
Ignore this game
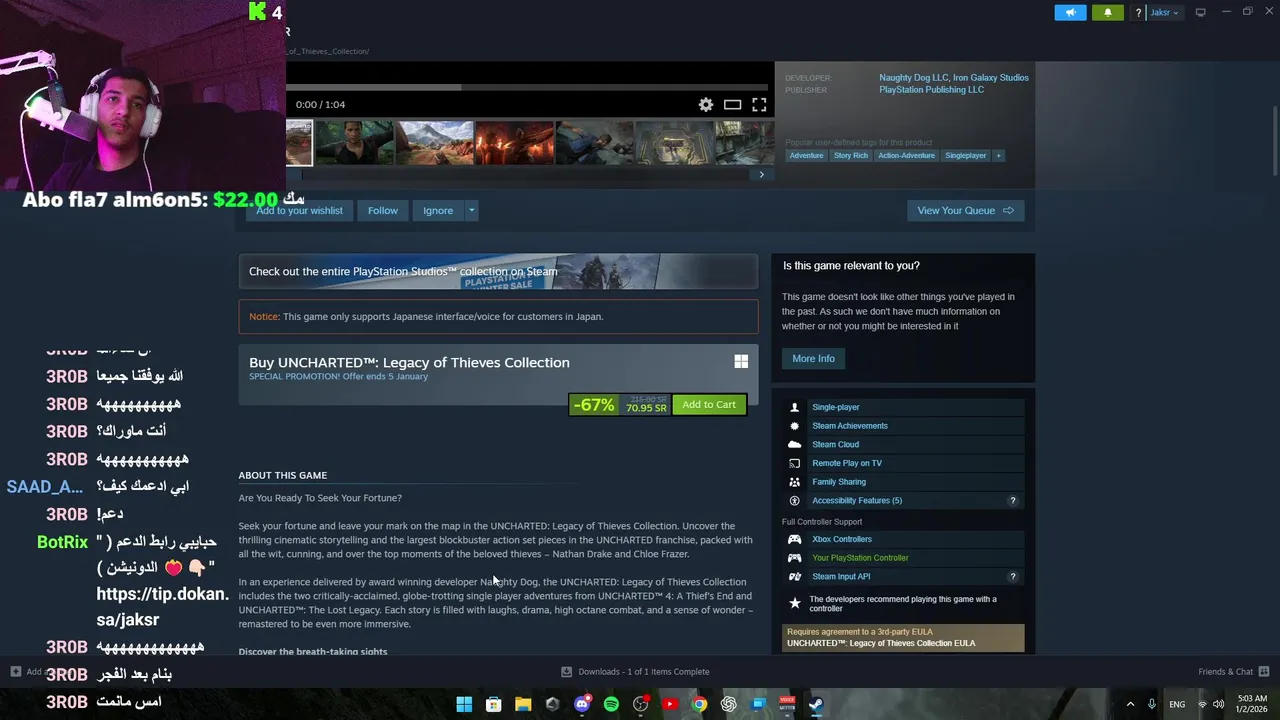coord(438,210)
